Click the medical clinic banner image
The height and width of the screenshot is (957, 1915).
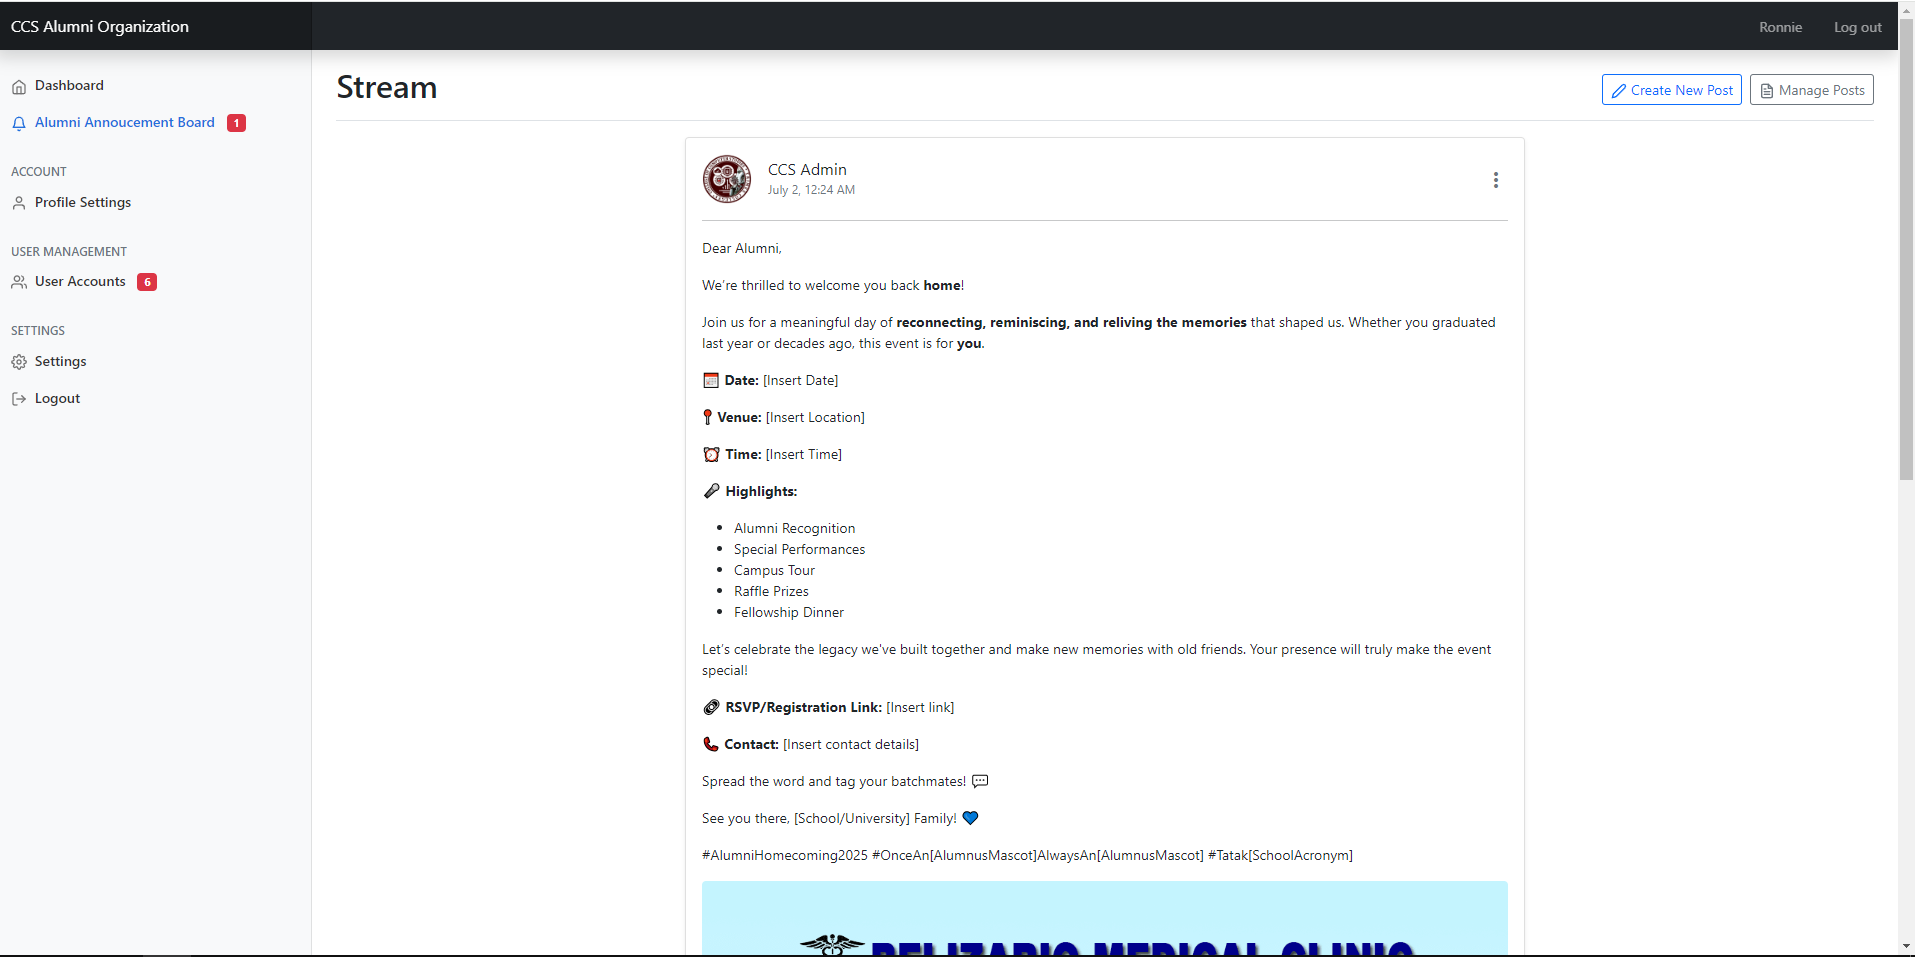pyautogui.click(x=1104, y=920)
